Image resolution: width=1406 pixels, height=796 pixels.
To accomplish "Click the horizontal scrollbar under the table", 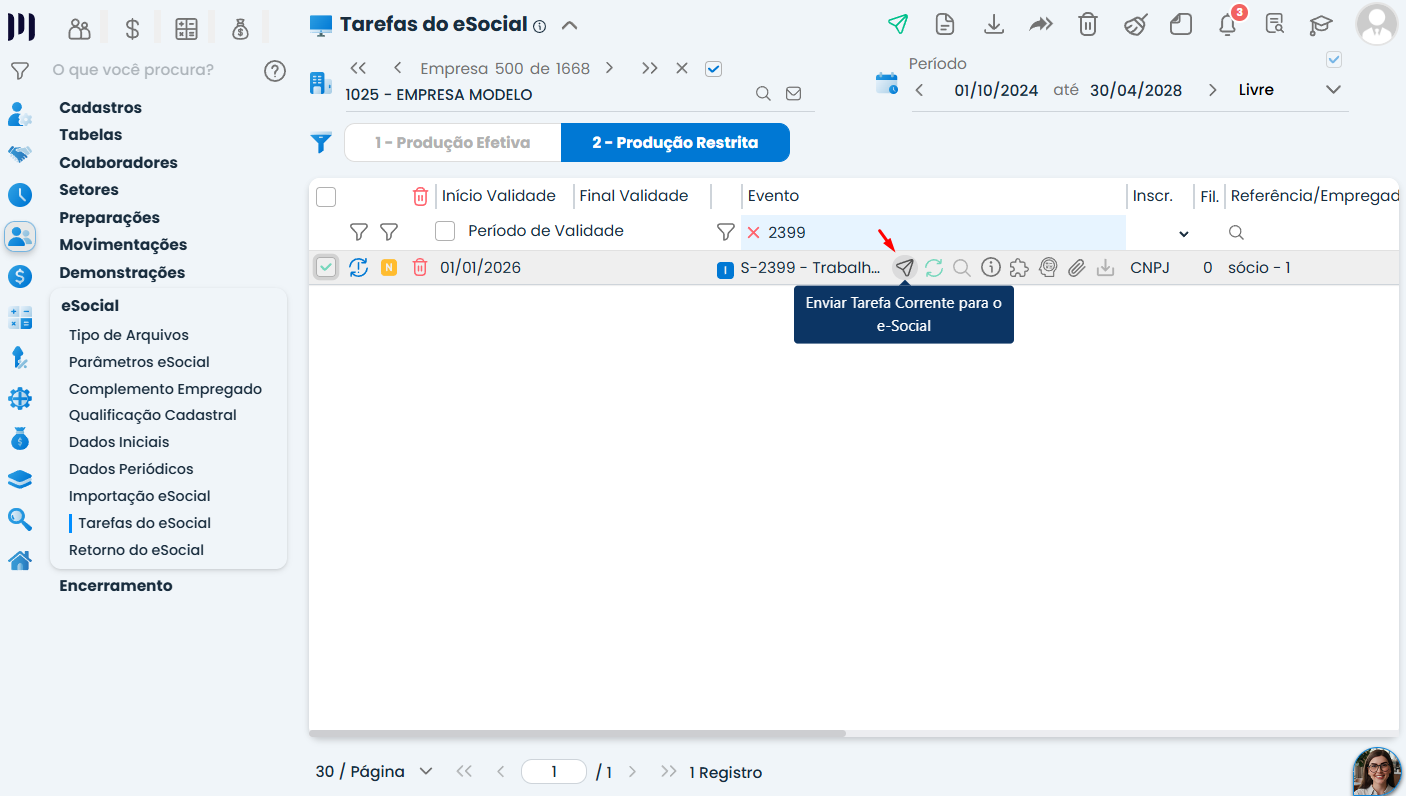I will 577,733.
